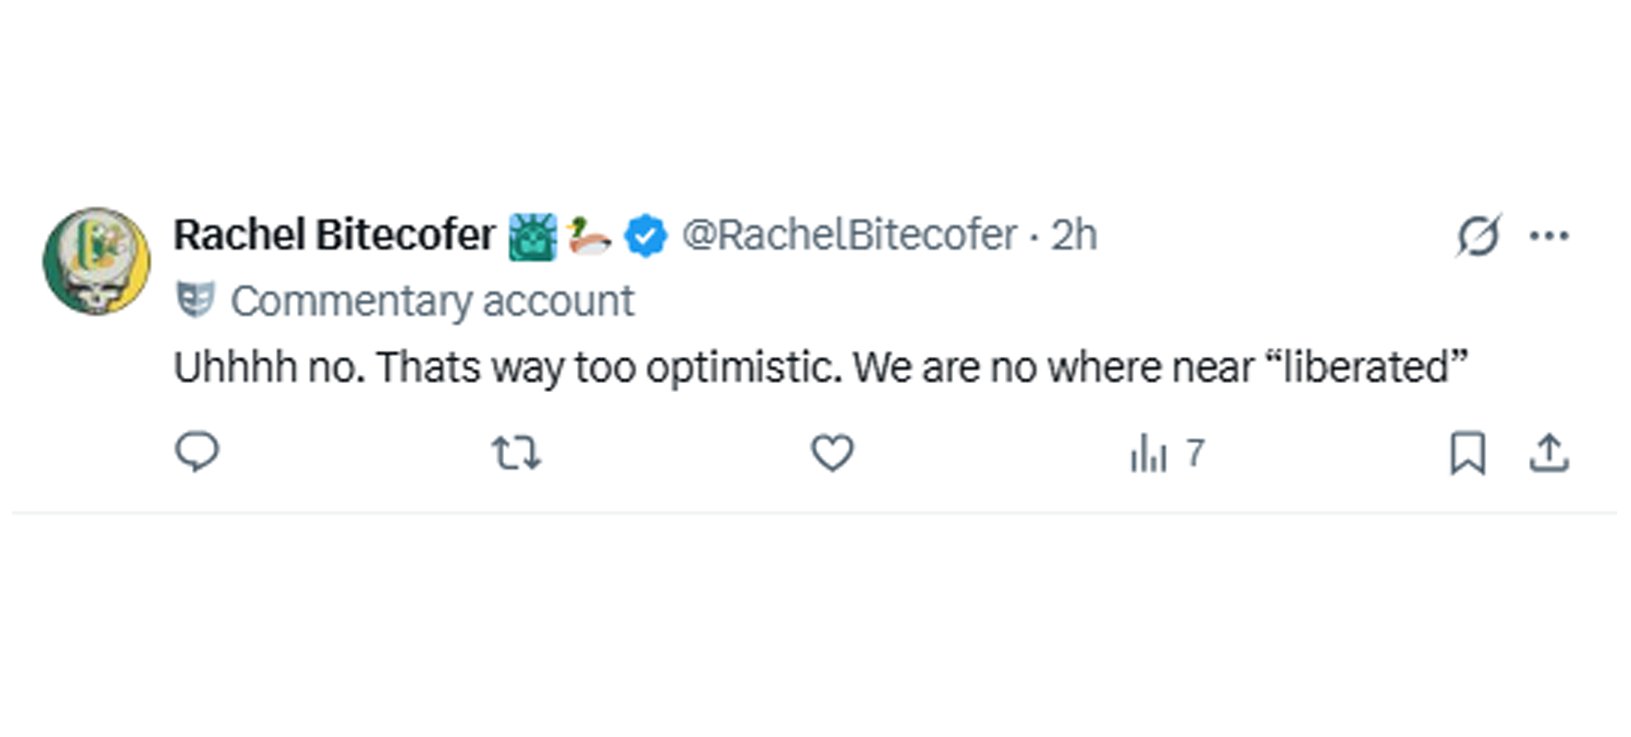Like the post with the heart icon
The width and height of the screenshot is (1631, 737).
click(x=832, y=453)
